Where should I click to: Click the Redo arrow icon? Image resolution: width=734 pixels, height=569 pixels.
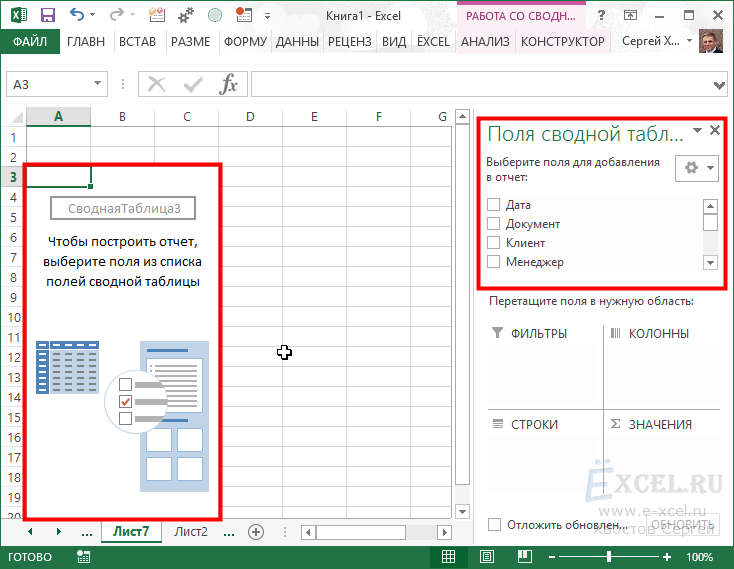click(116, 15)
